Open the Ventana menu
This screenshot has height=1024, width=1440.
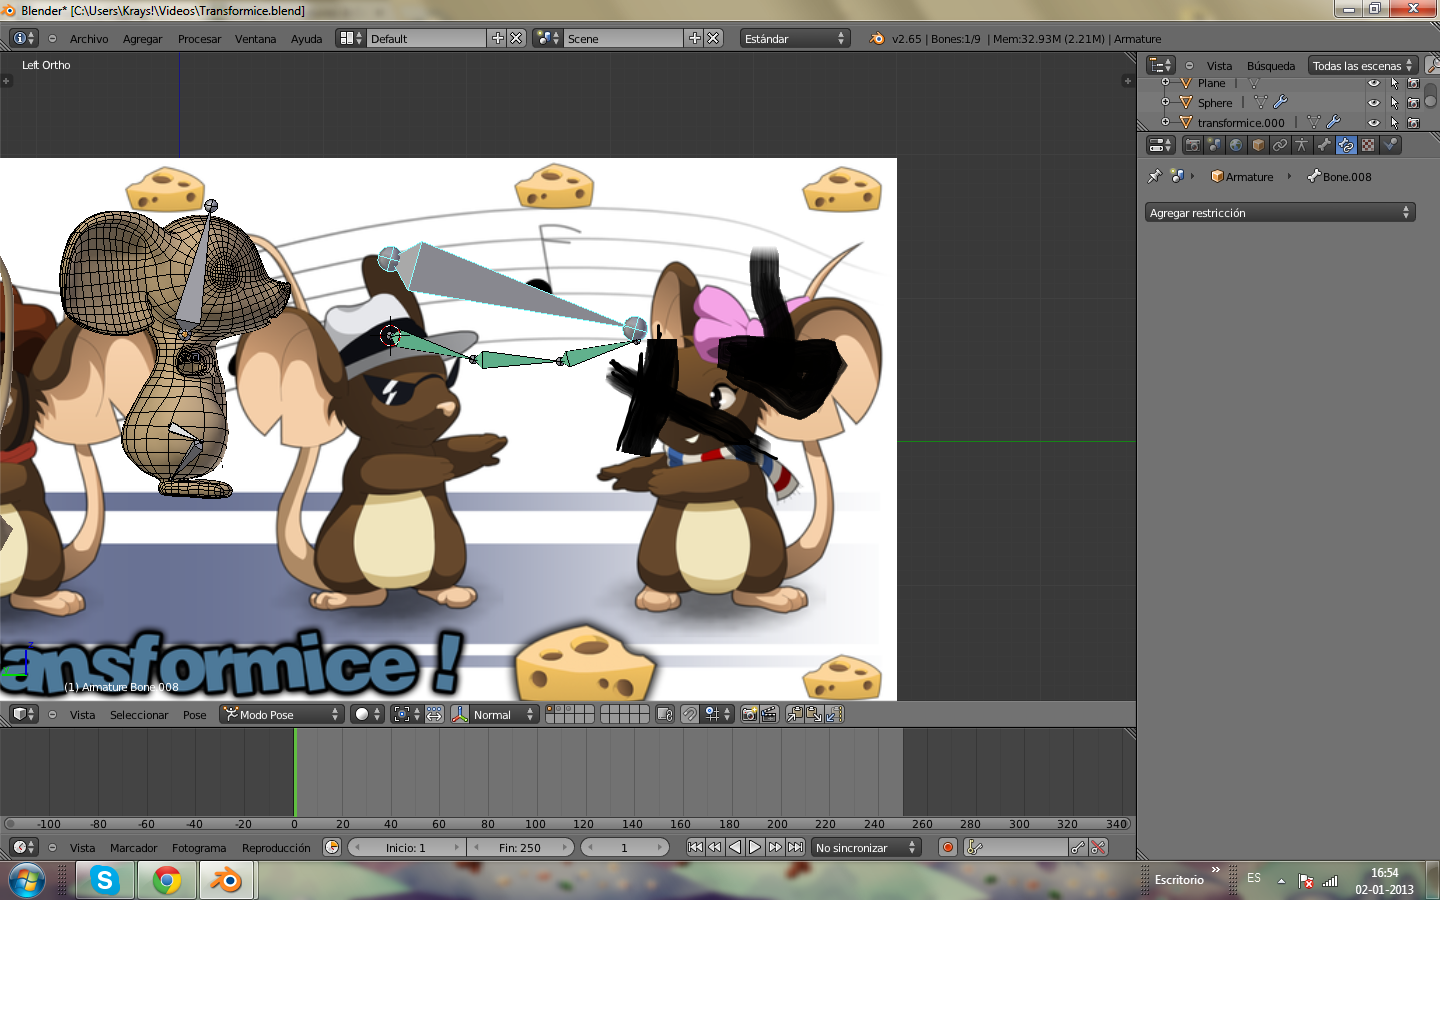point(255,39)
